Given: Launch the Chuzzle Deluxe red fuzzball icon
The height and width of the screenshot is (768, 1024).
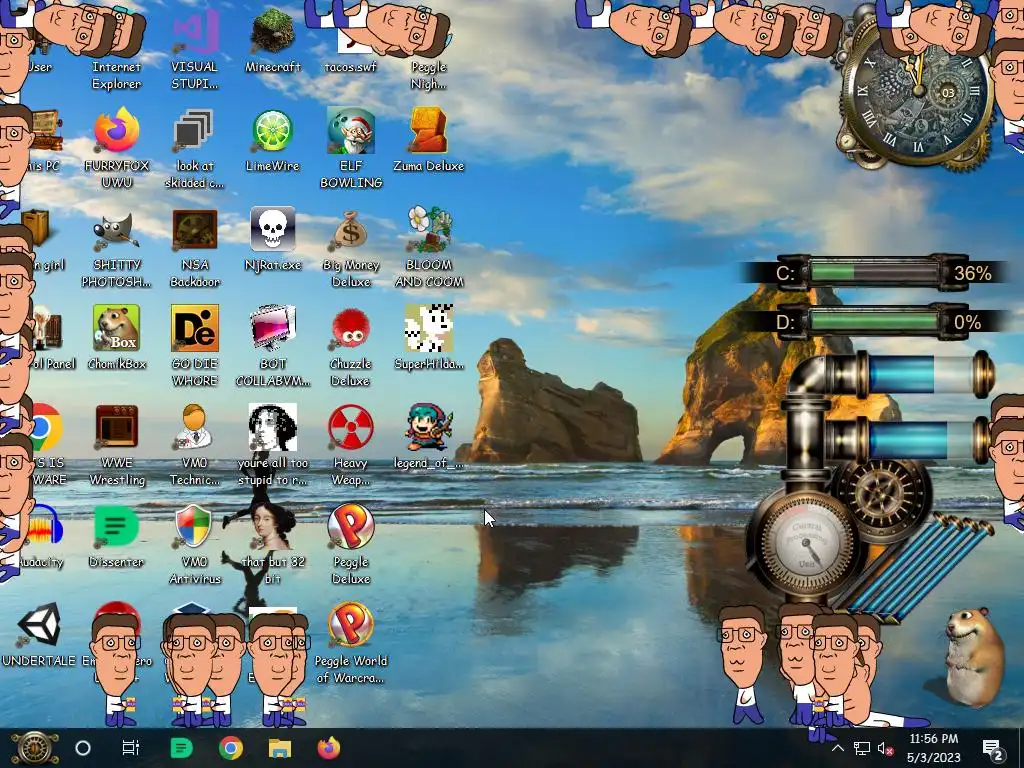Looking at the screenshot, I should click(x=351, y=346).
